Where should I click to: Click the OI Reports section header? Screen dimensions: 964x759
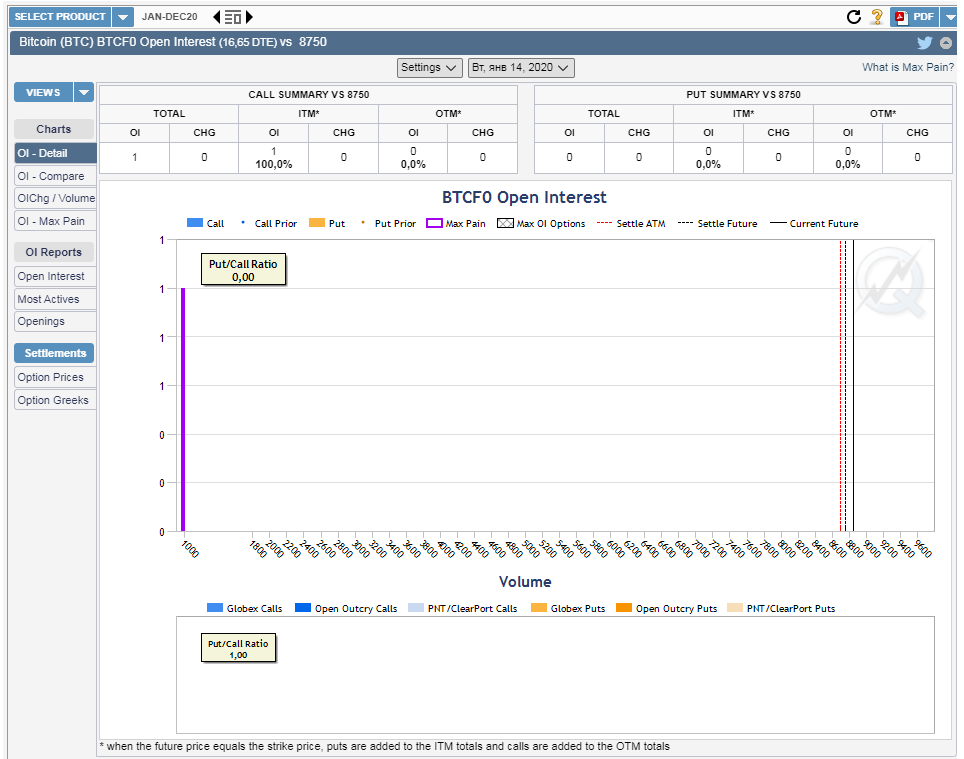pos(54,252)
